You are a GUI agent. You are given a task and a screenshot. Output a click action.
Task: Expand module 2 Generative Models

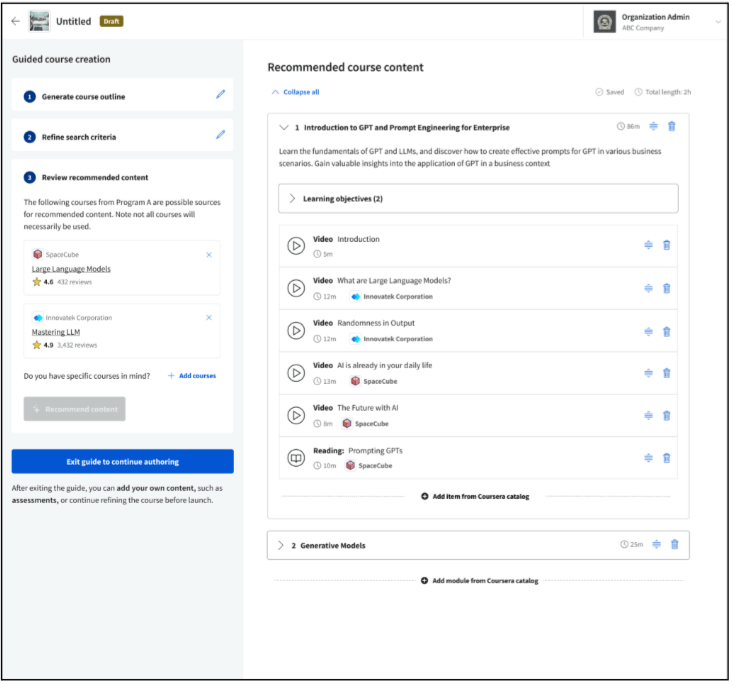(x=280, y=546)
